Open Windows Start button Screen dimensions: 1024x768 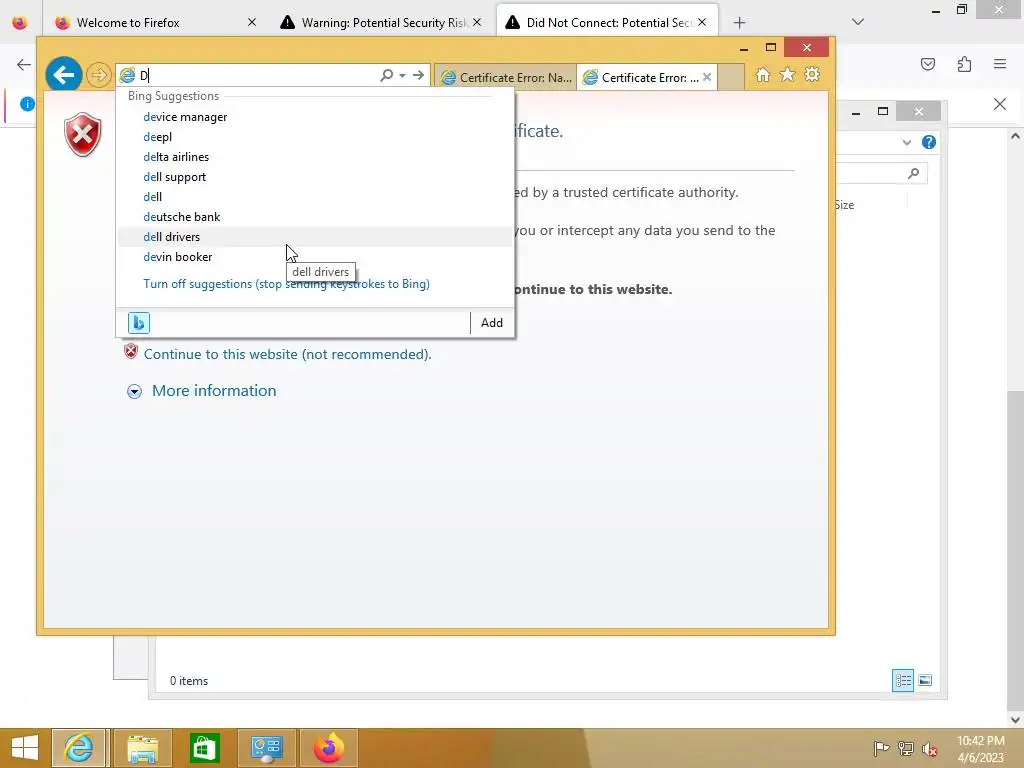25,748
